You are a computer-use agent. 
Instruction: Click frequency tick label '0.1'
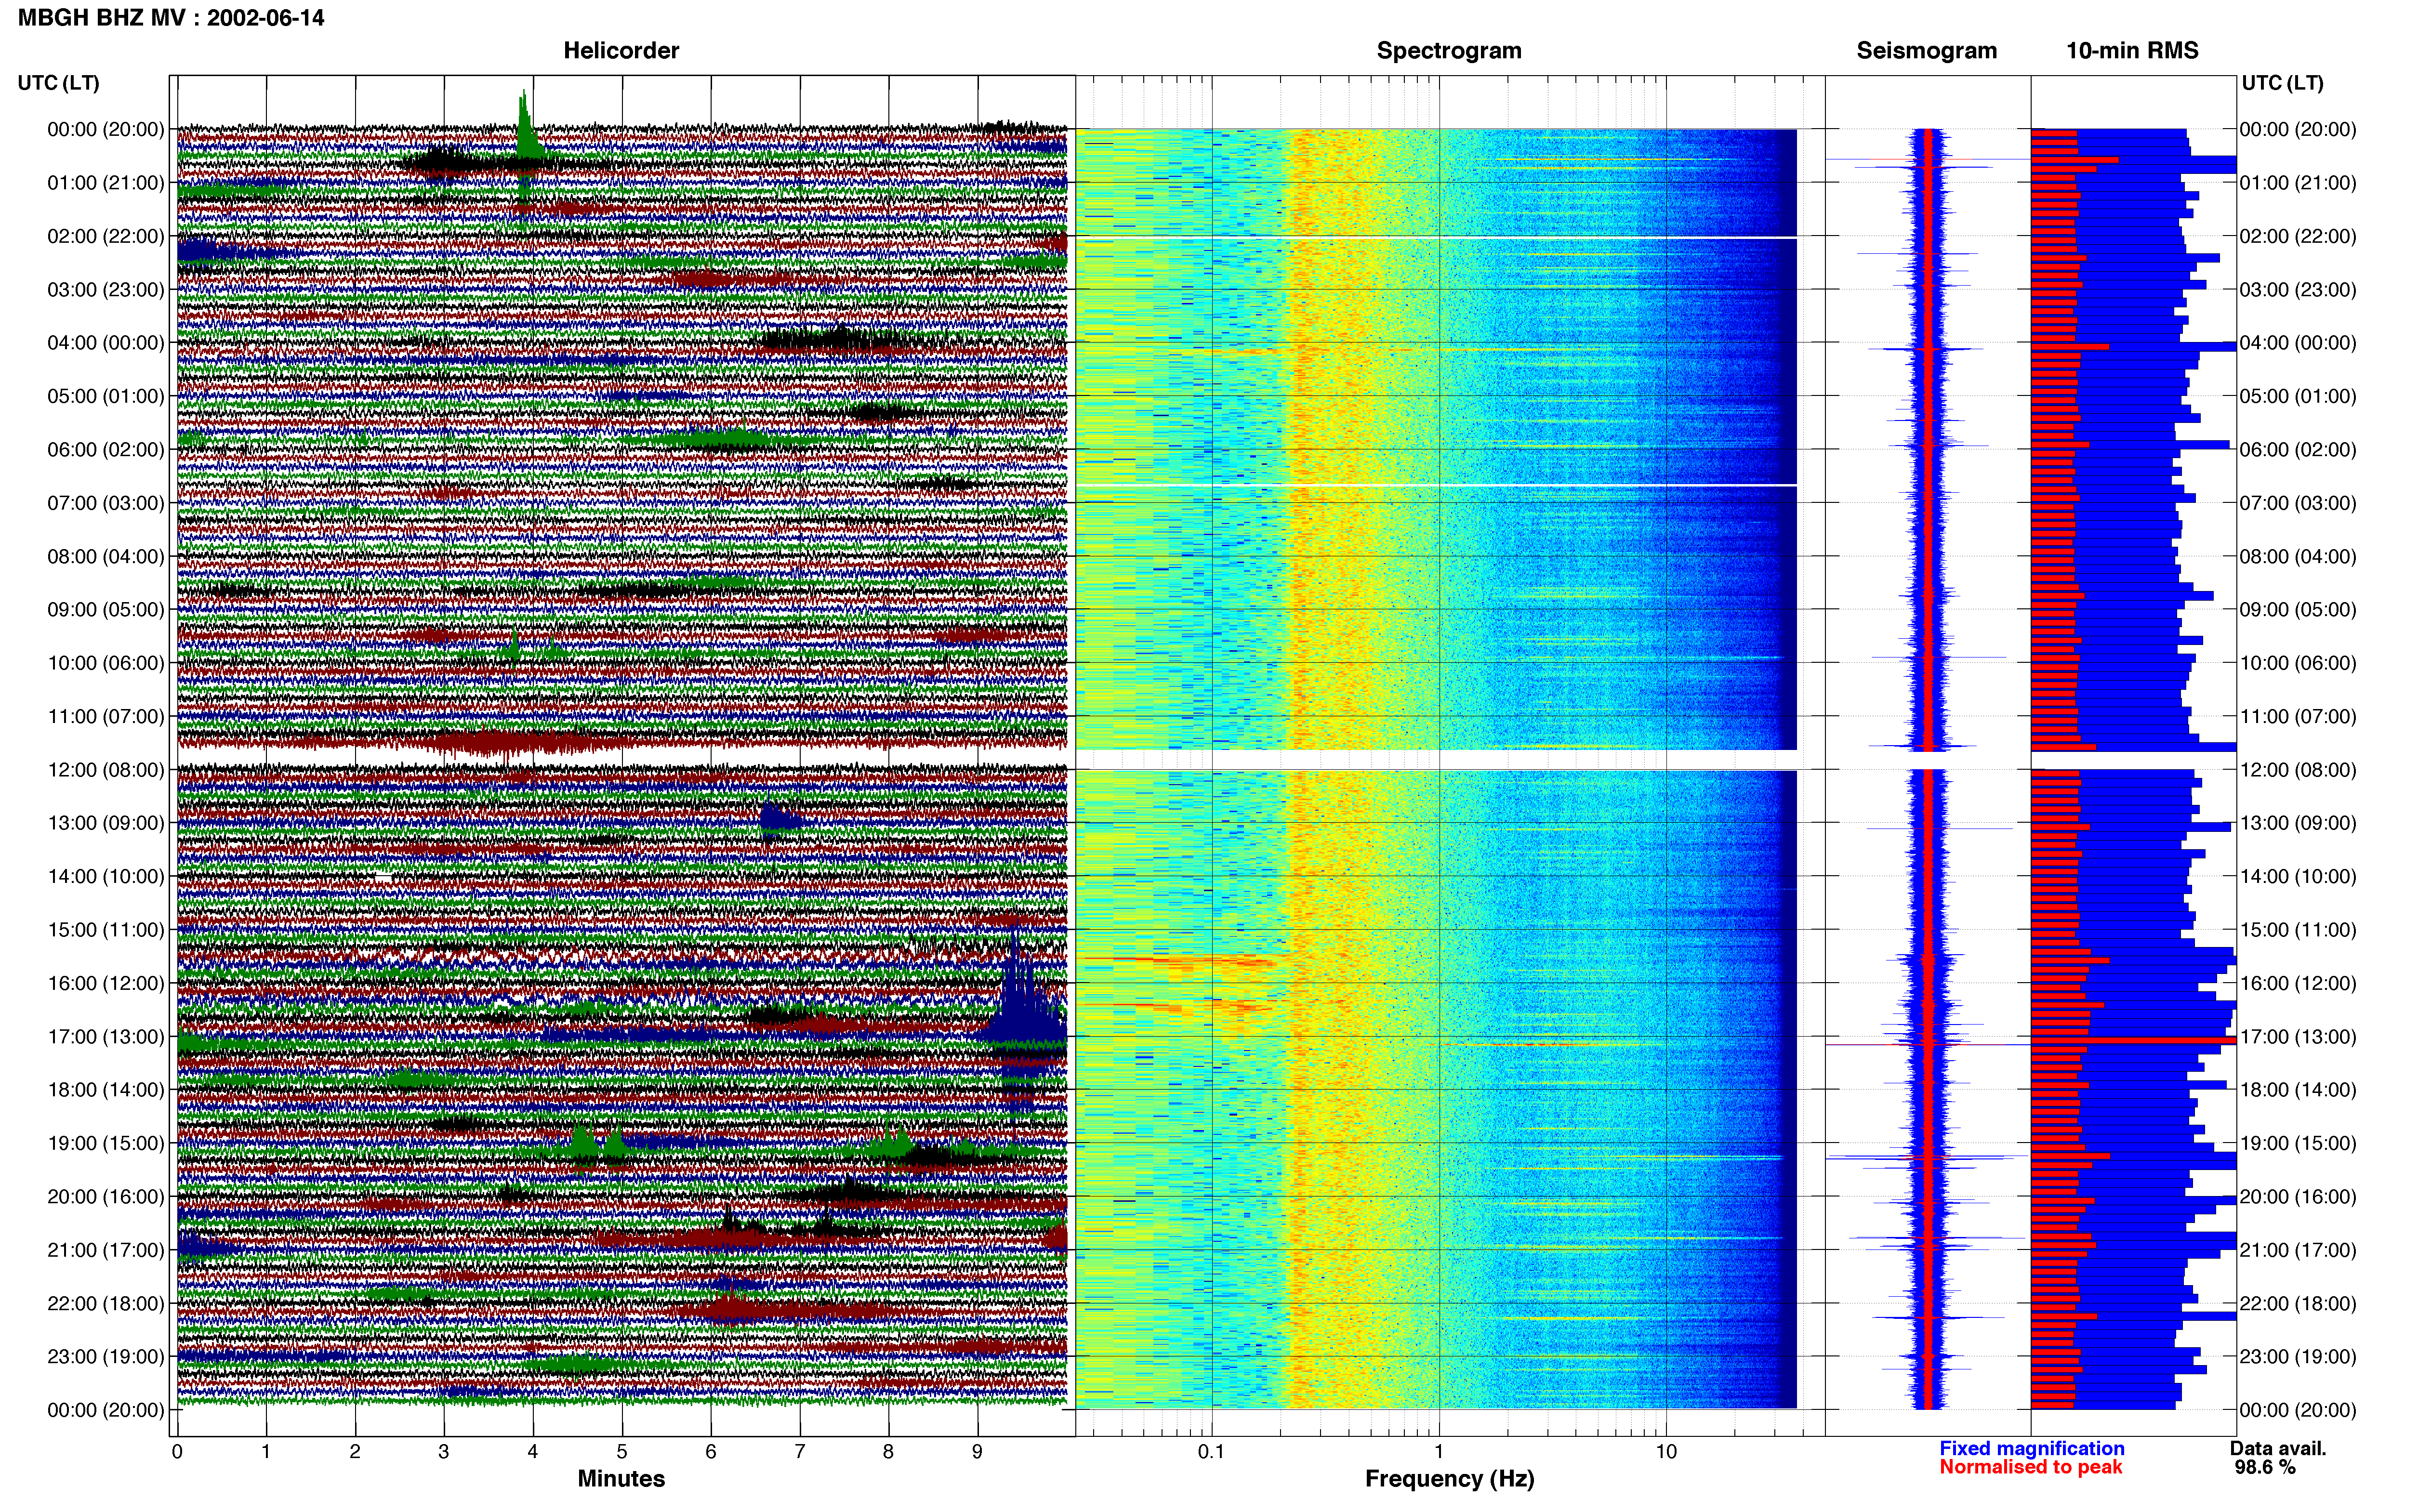pyautogui.click(x=1211, y=1451)
